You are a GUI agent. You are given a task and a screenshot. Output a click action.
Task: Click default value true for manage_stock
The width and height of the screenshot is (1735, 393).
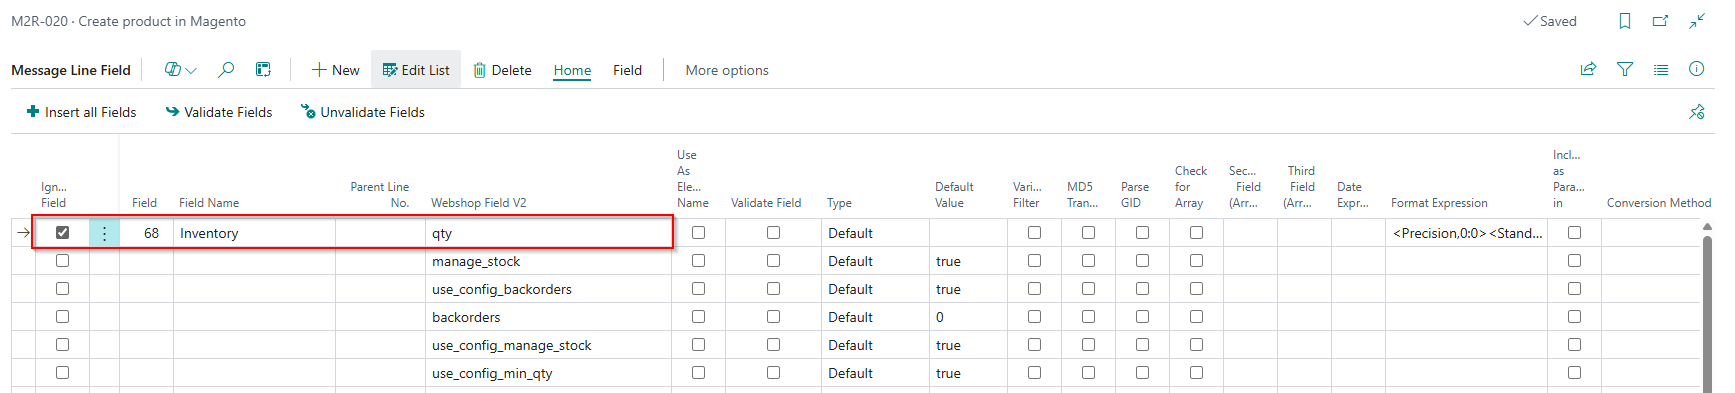[968, 261]
